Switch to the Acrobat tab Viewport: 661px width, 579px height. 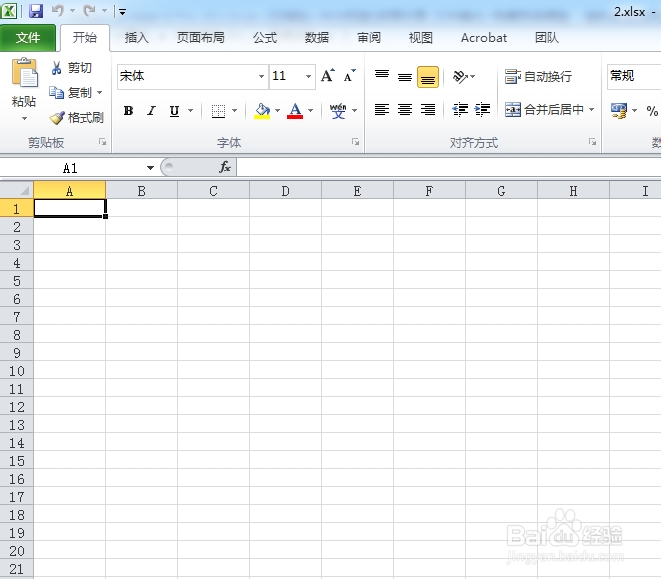pos(484,38)
